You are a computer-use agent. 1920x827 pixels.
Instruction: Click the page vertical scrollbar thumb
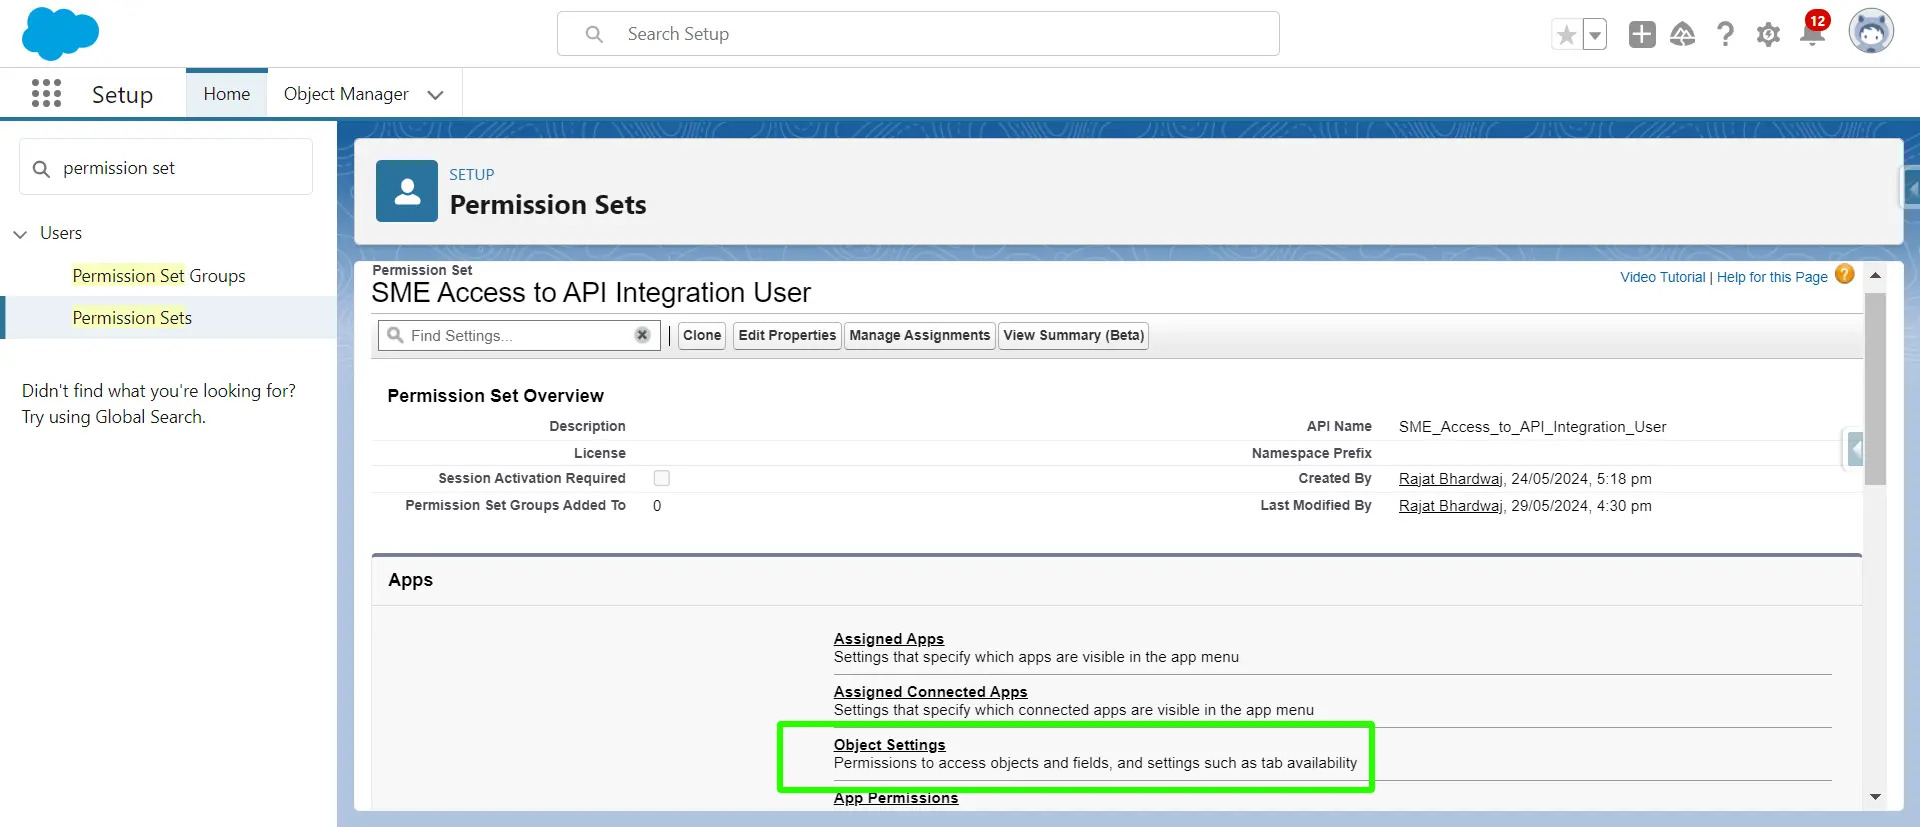pyautogui.click(x=1875, y=390)
